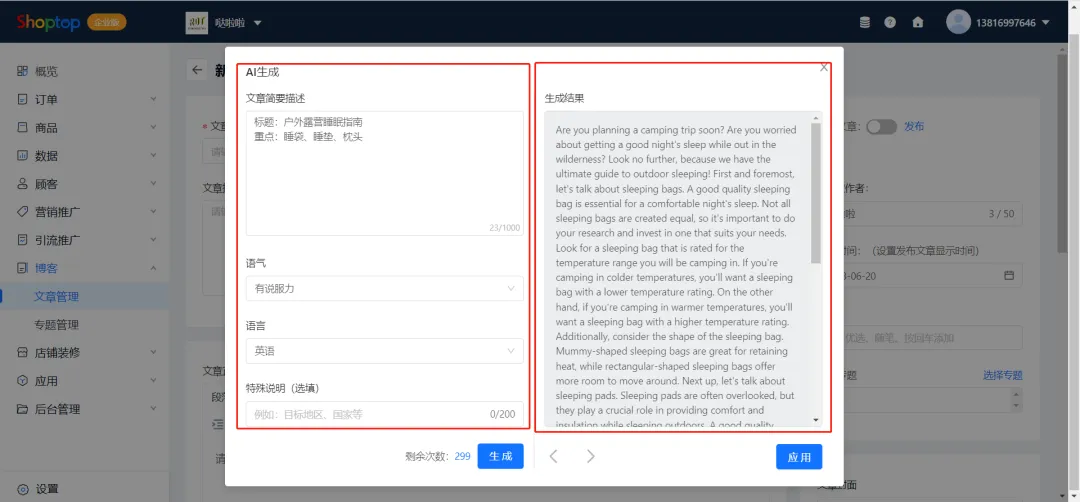Click the 顾客 person icon in sidebar

23,184
